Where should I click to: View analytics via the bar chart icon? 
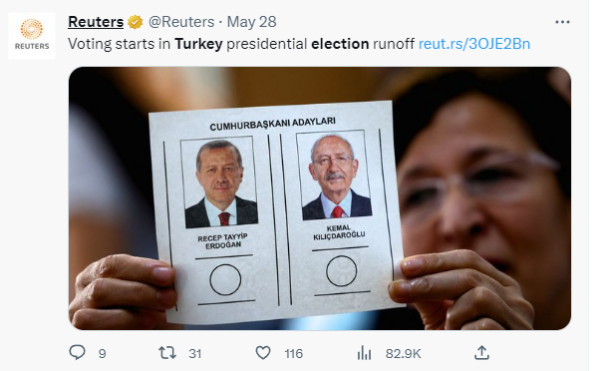pos(364,353)
